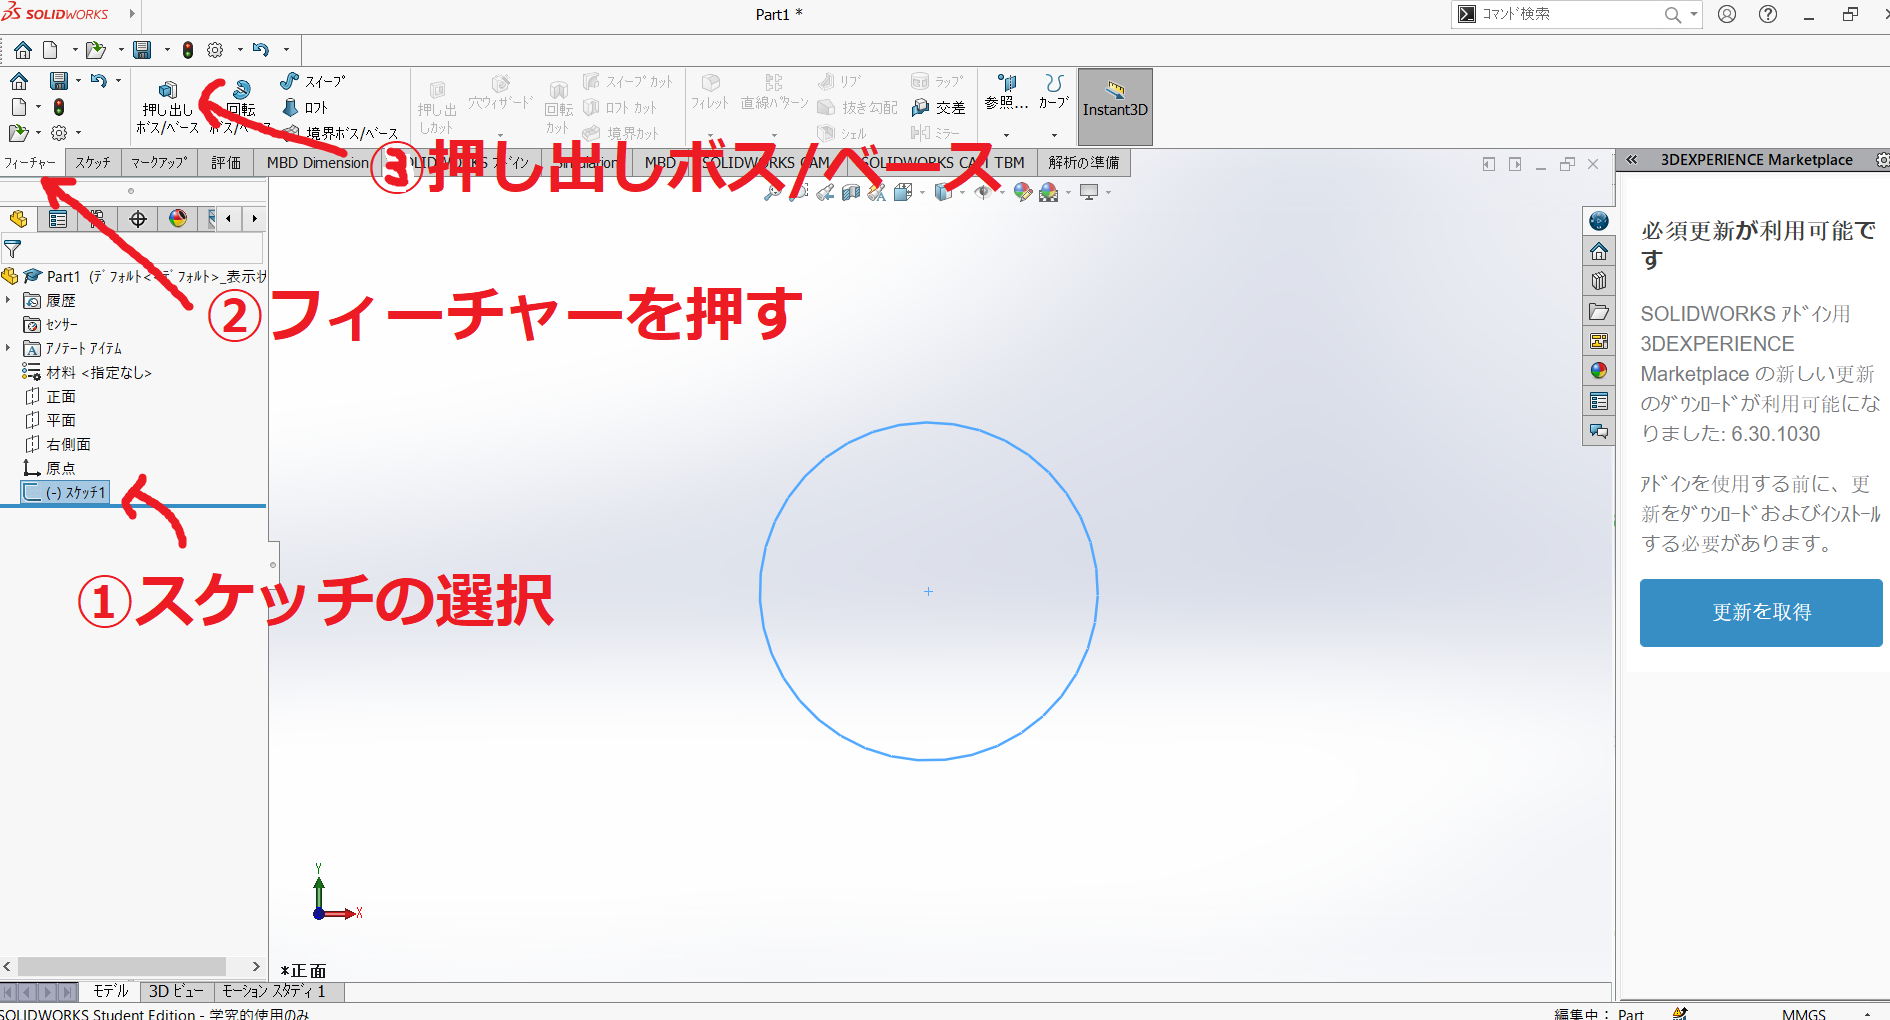1890x1020 pixels.
Task: Click the 更新を取得 button
Action: [x=1761, y=612]
